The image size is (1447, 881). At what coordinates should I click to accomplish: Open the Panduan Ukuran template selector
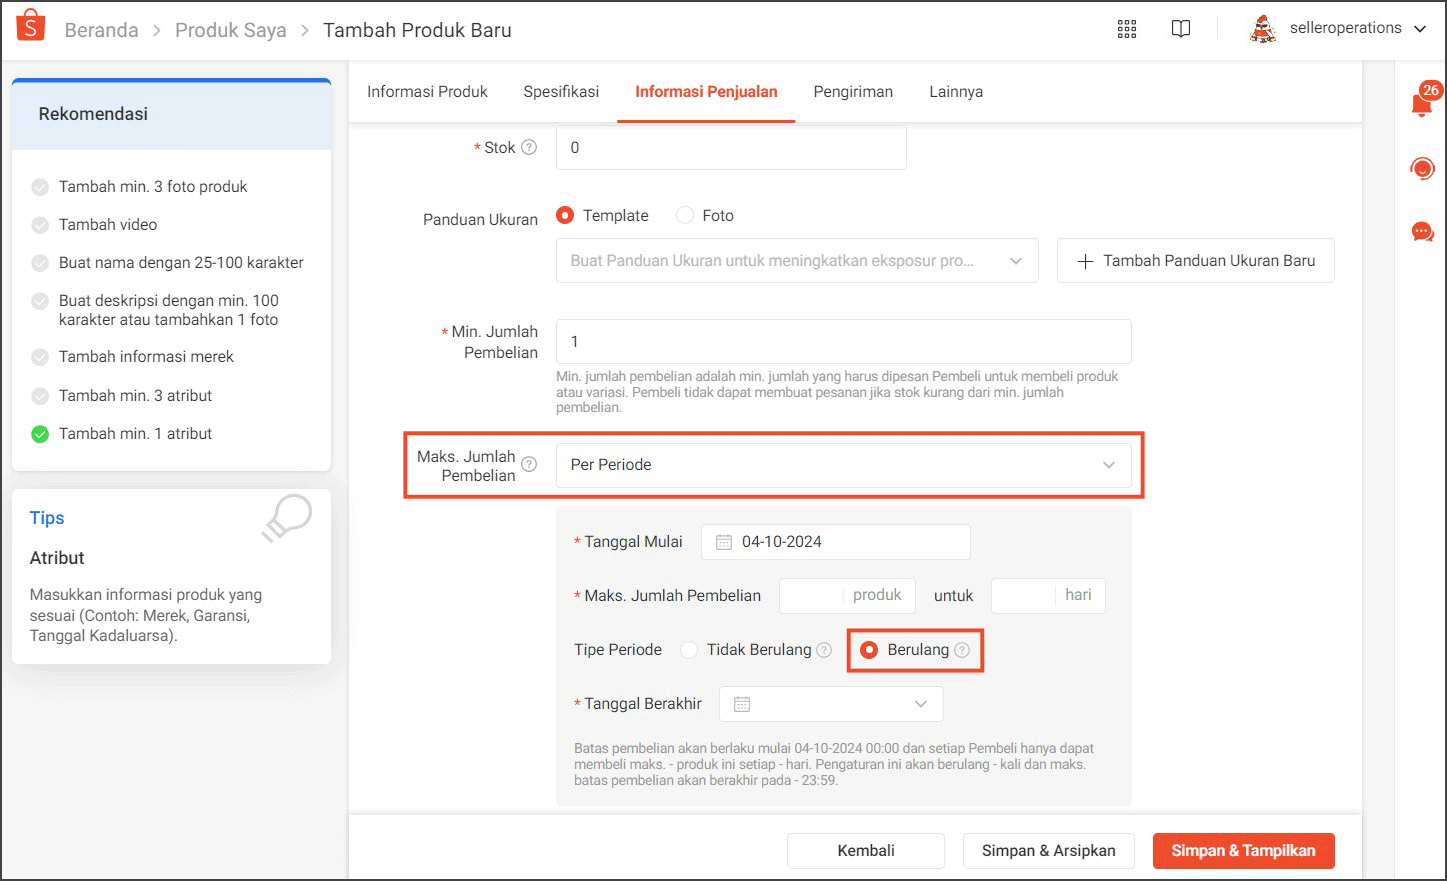[797, 260]
